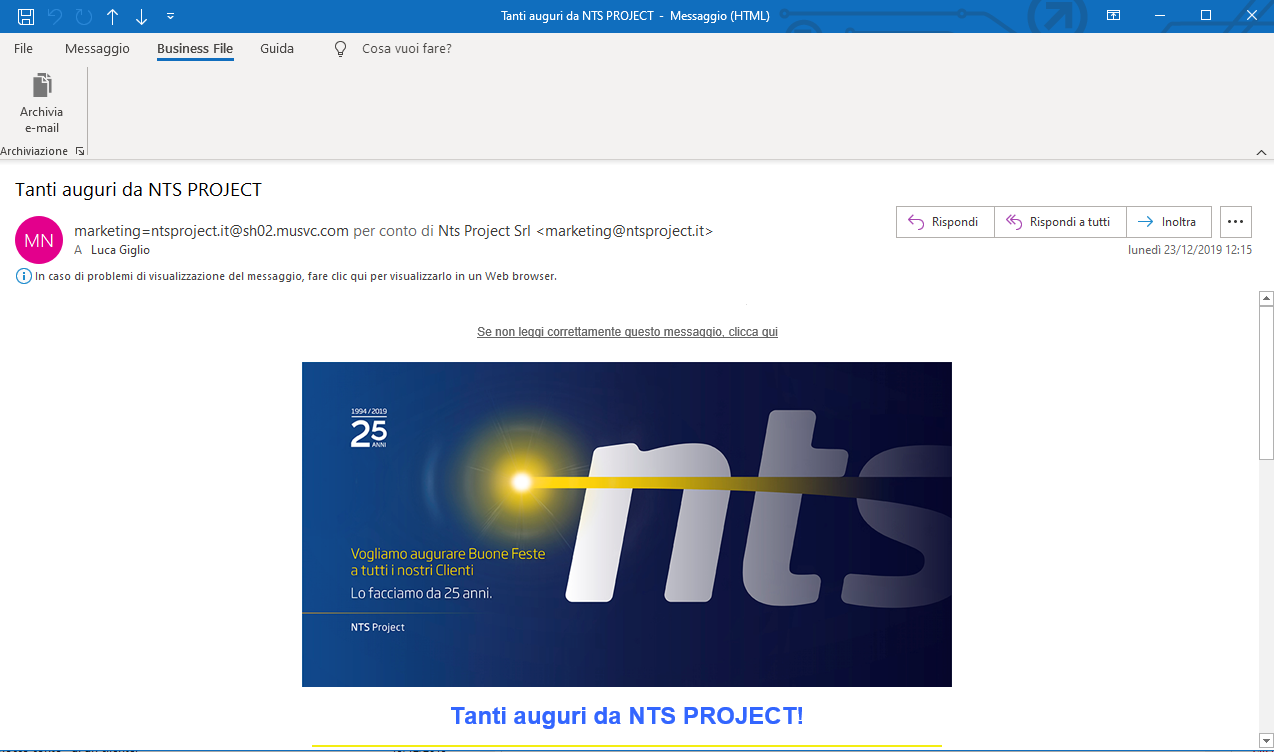Click the vertical scrollbar thumb
Screen dimensions: 1274x752
pyautogui.click(x=1266, y=382)
